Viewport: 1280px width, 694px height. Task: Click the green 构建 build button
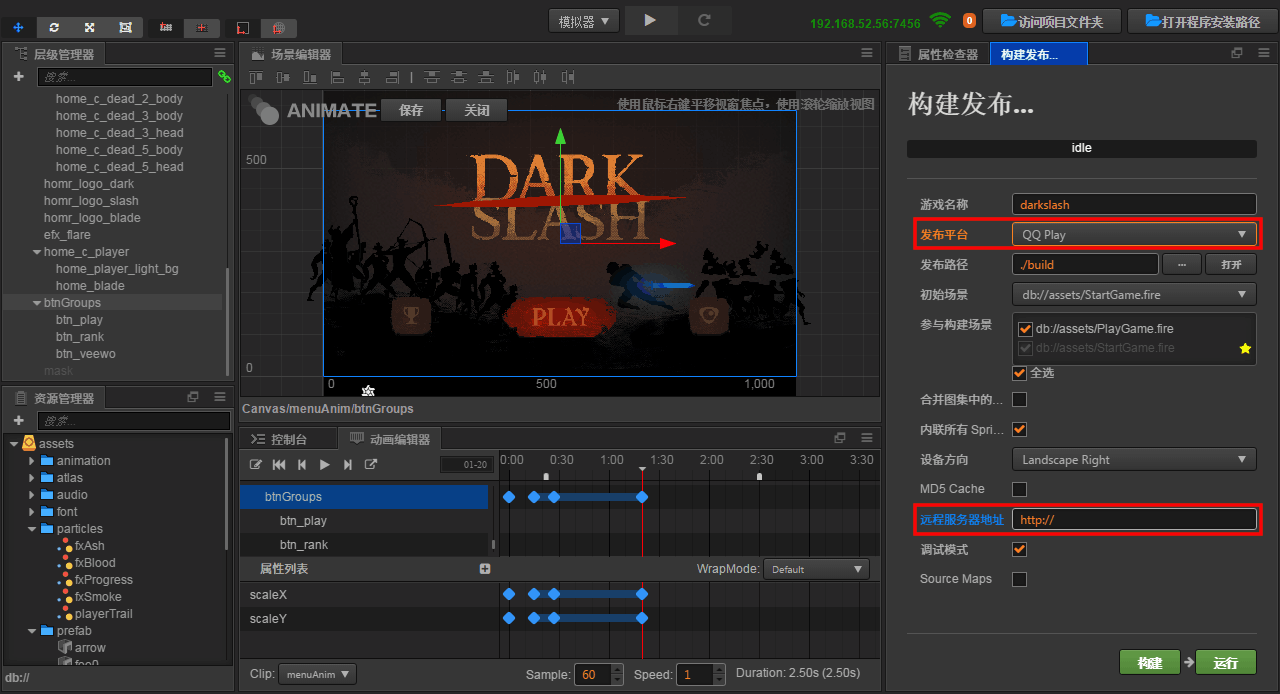click(1150, 663)
